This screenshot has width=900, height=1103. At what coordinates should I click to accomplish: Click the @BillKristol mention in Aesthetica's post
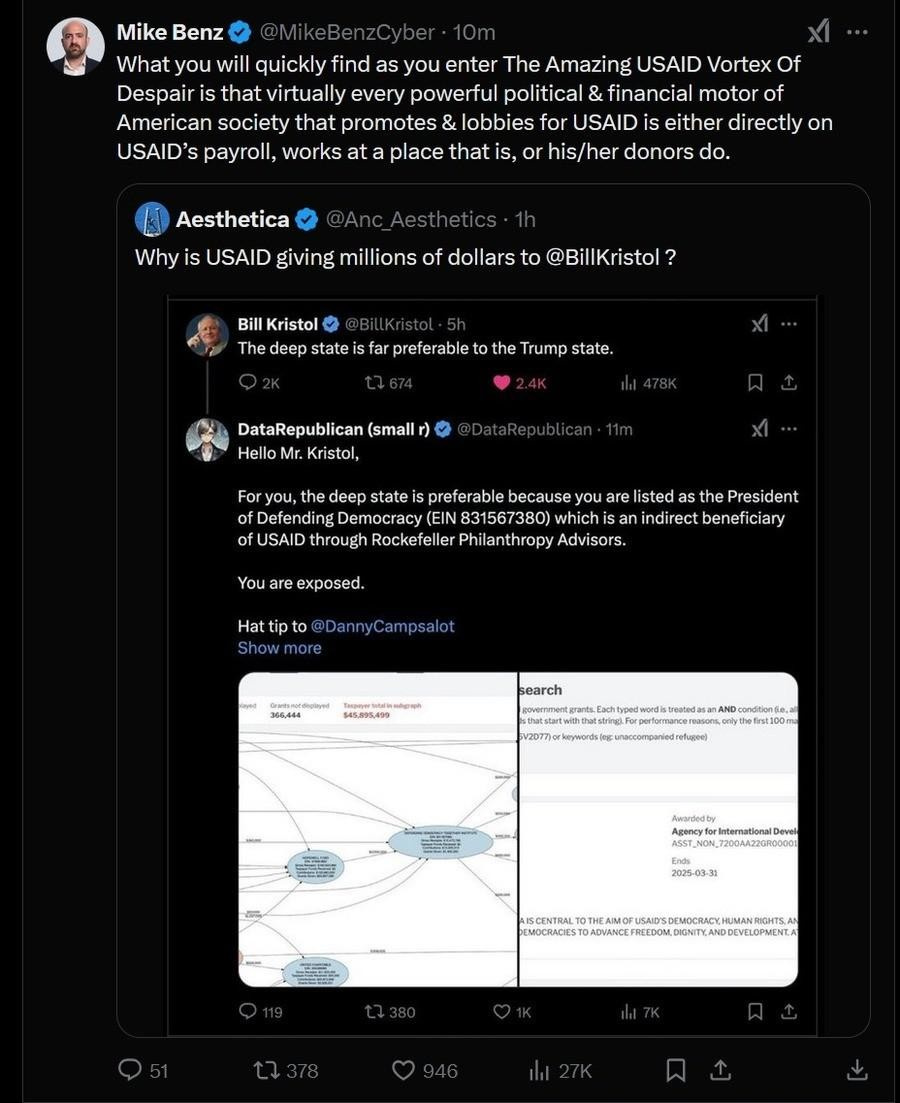pos(603,257)
